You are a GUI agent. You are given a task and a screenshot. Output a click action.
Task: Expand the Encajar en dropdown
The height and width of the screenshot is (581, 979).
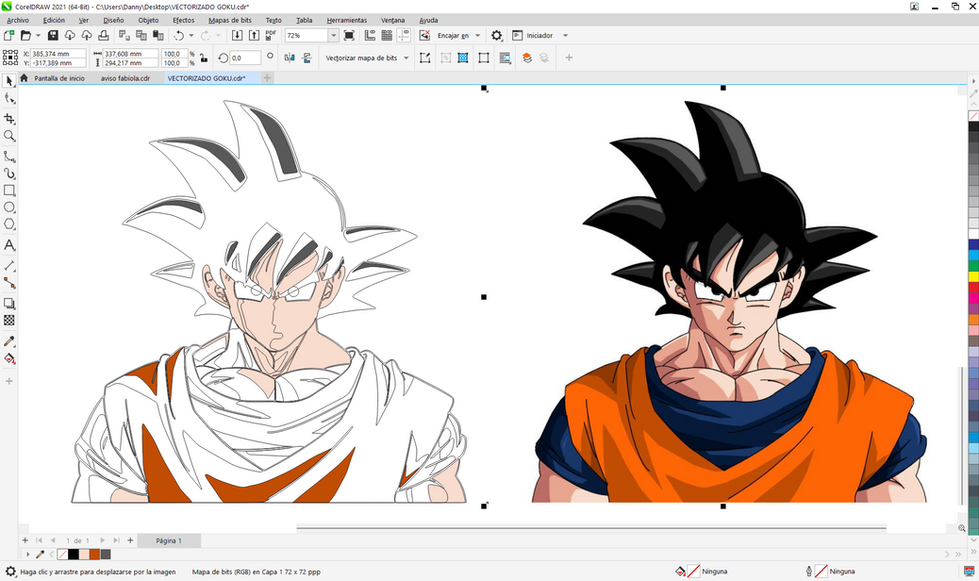click(x=478, y=36)
